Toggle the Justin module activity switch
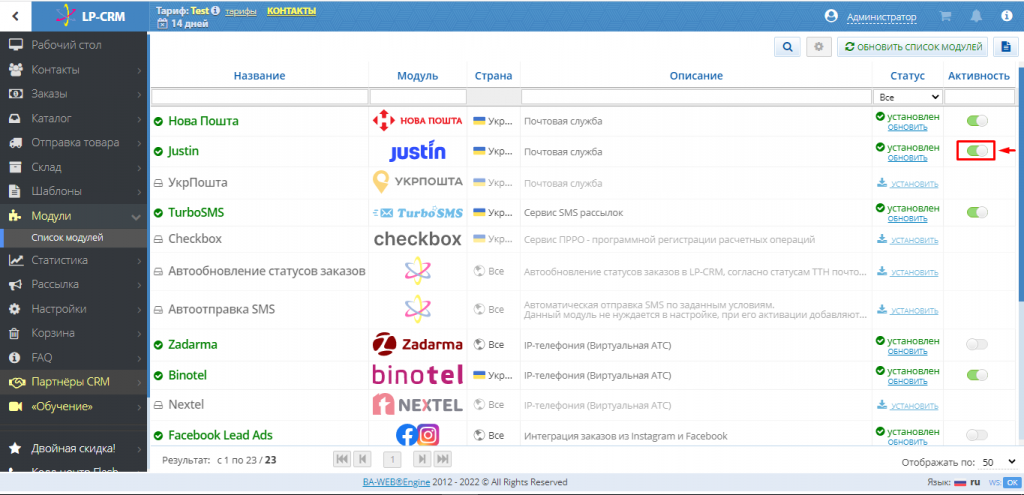The width and height of the screenshot is (1024, 495). pyautogui.click(x=976, y=151)
